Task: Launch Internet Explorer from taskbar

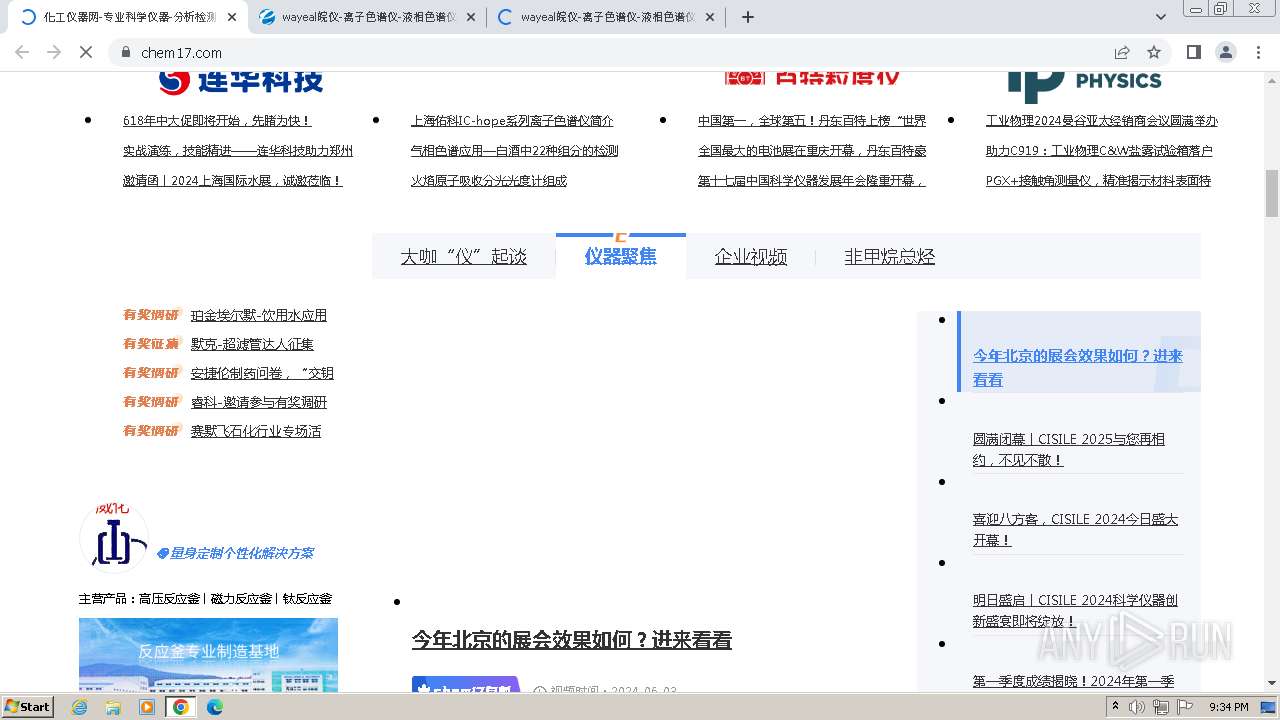Action: tap(80, 707)
